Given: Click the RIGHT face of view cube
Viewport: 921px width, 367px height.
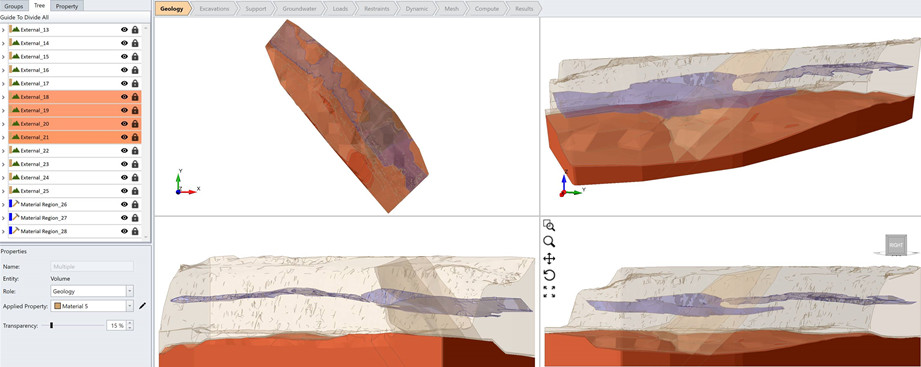Looking at the screenshot, I should click(895, 245).
